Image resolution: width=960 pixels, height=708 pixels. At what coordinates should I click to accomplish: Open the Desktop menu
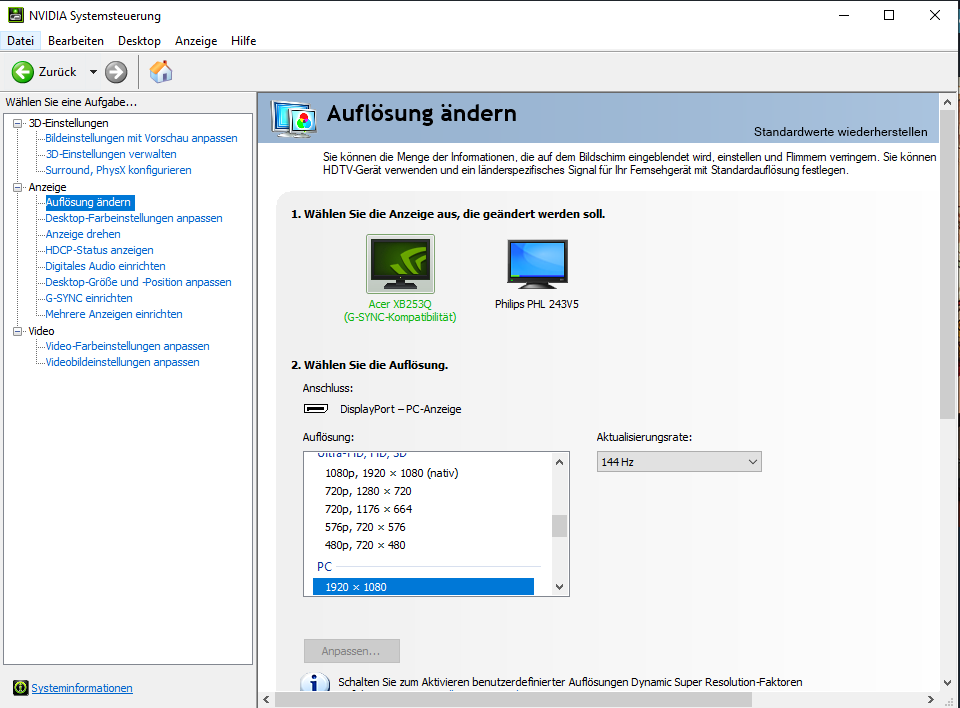[140, 41]
